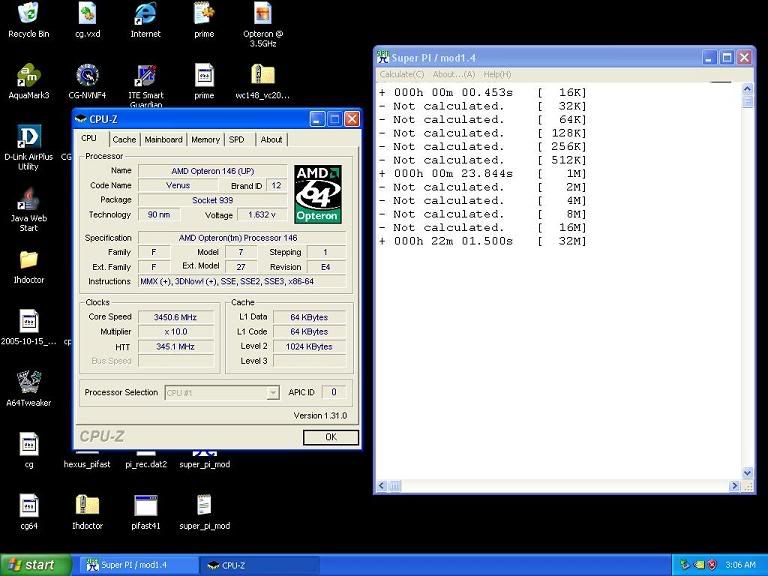768x576 pixels.
Task: Click the 3:06 AM taskbar clock
Action: click(x=740, y=565)
